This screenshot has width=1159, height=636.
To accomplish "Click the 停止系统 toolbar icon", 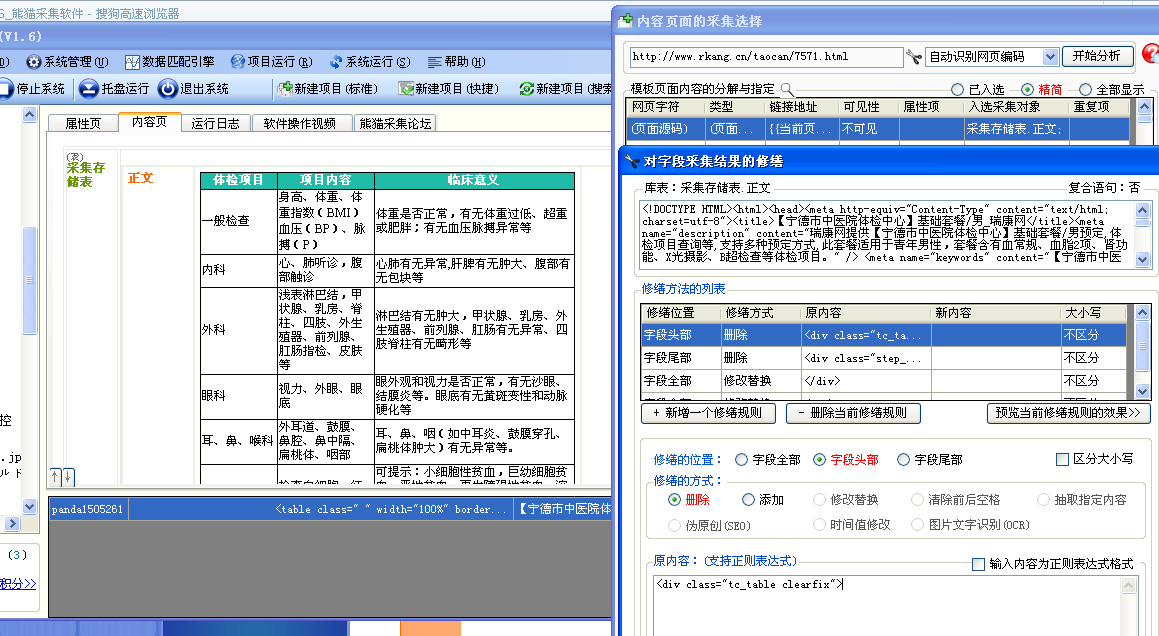I will [x=6, y=89].
